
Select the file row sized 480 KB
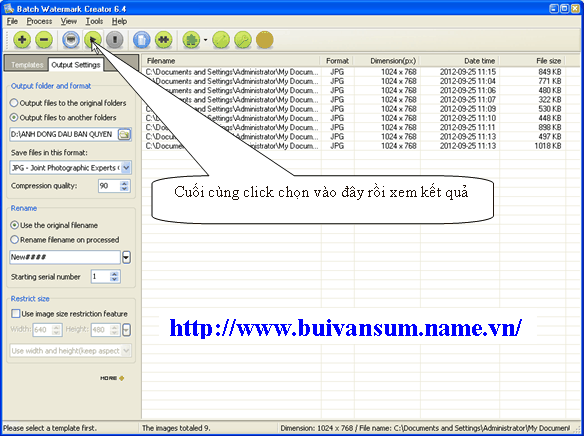[353, 90]
